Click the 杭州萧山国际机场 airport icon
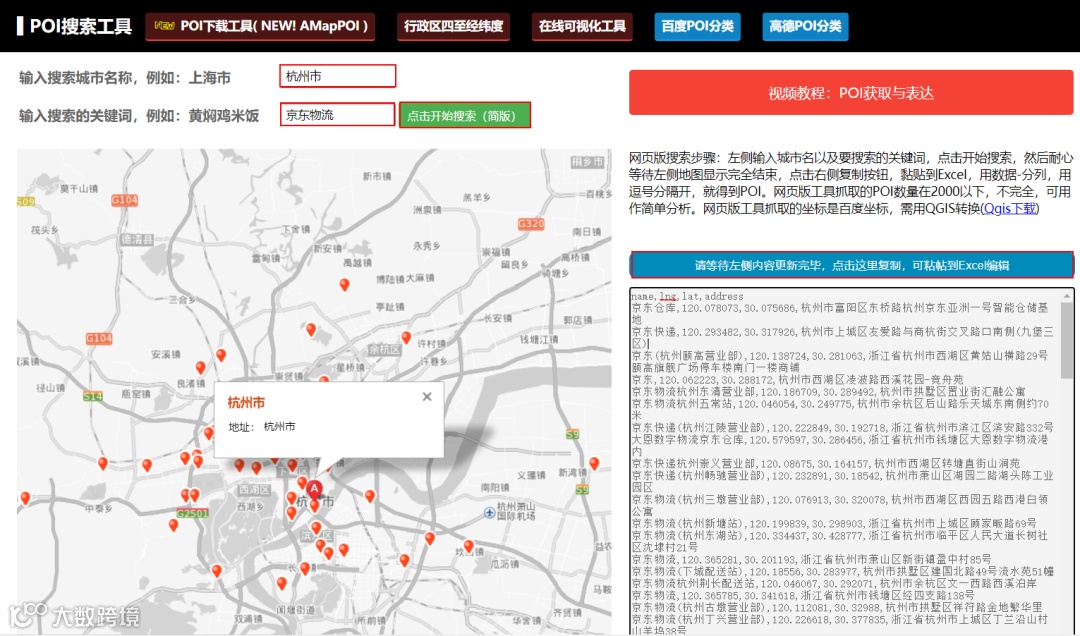Screen dimensions: 1080x636 pos(490,513)
